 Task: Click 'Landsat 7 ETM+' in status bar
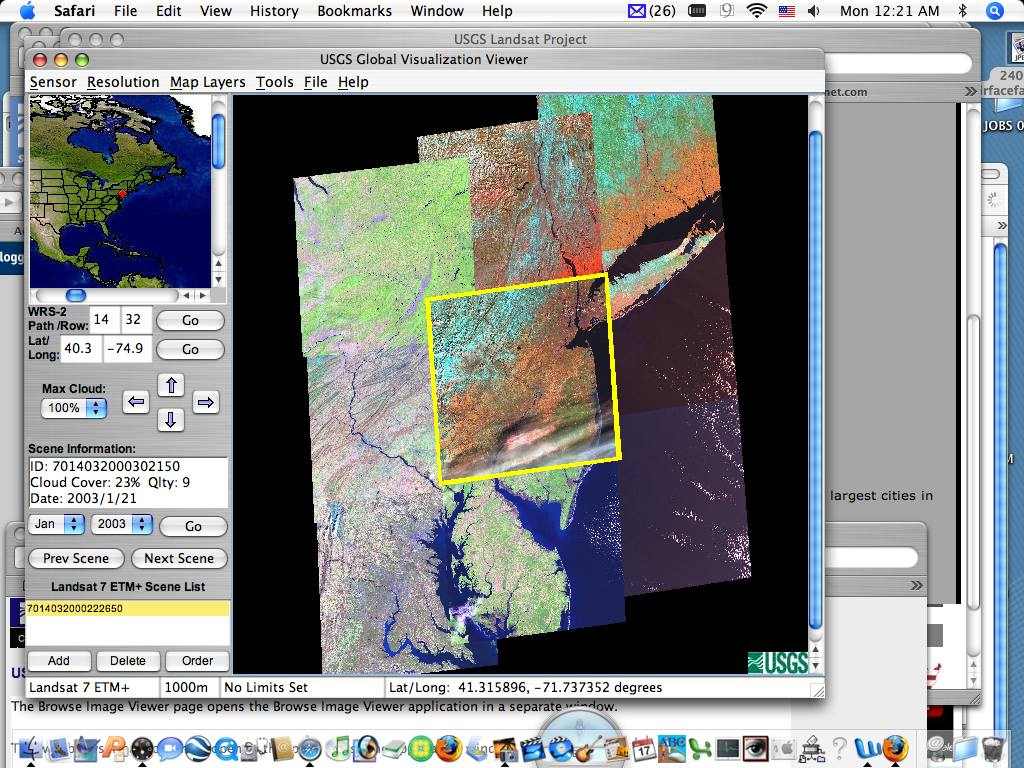point(80,687)
